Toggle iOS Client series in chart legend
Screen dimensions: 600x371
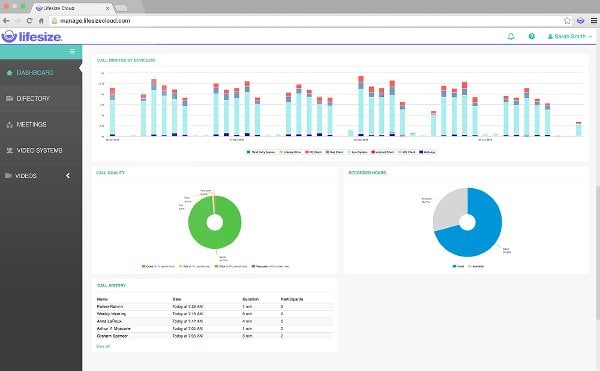click(407, 152)
